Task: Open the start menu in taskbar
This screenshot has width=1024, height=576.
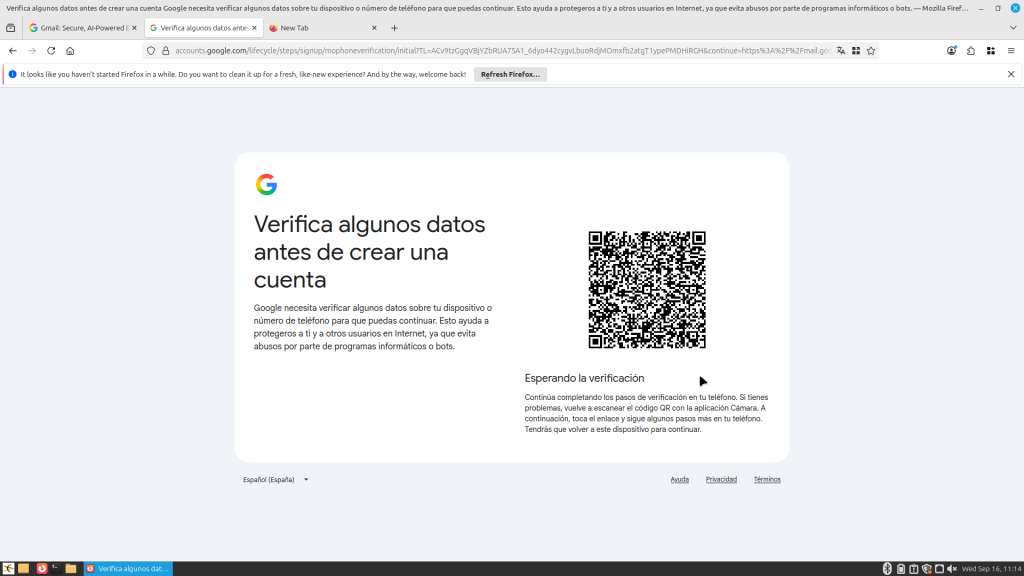Action: pyautogui.click(x=8, y=569)
